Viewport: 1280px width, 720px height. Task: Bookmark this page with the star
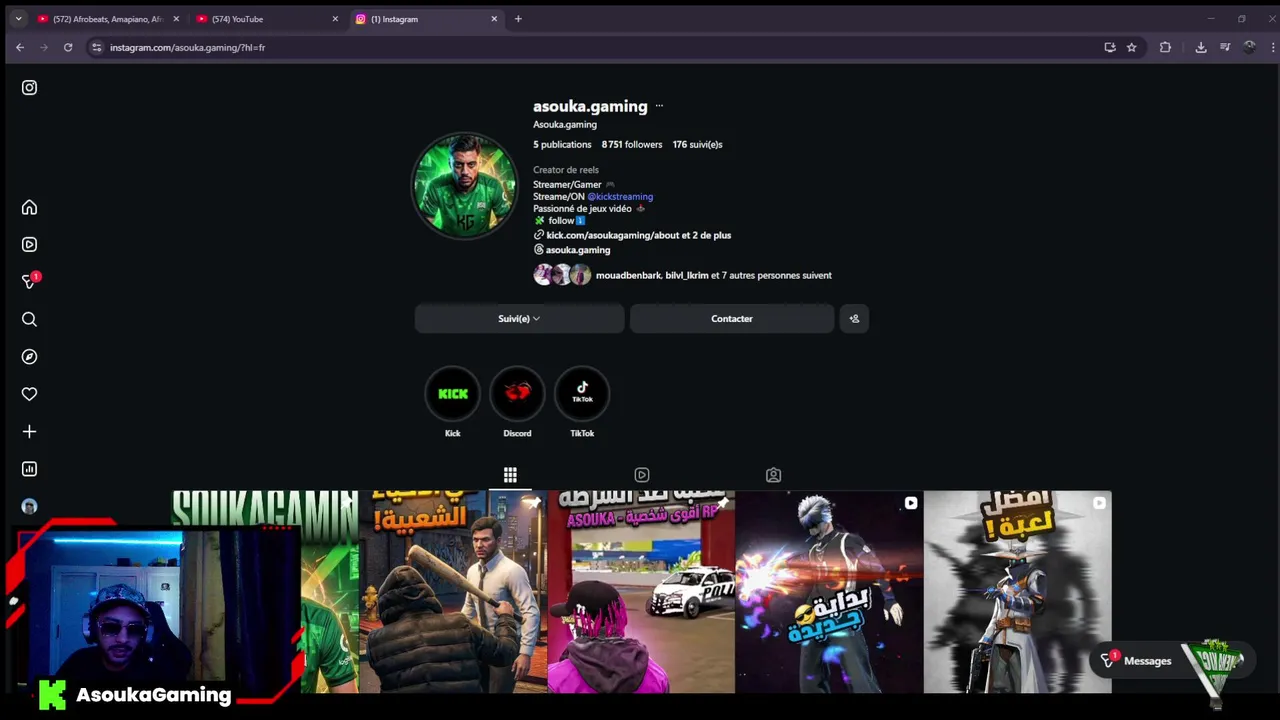point(1132,47)
